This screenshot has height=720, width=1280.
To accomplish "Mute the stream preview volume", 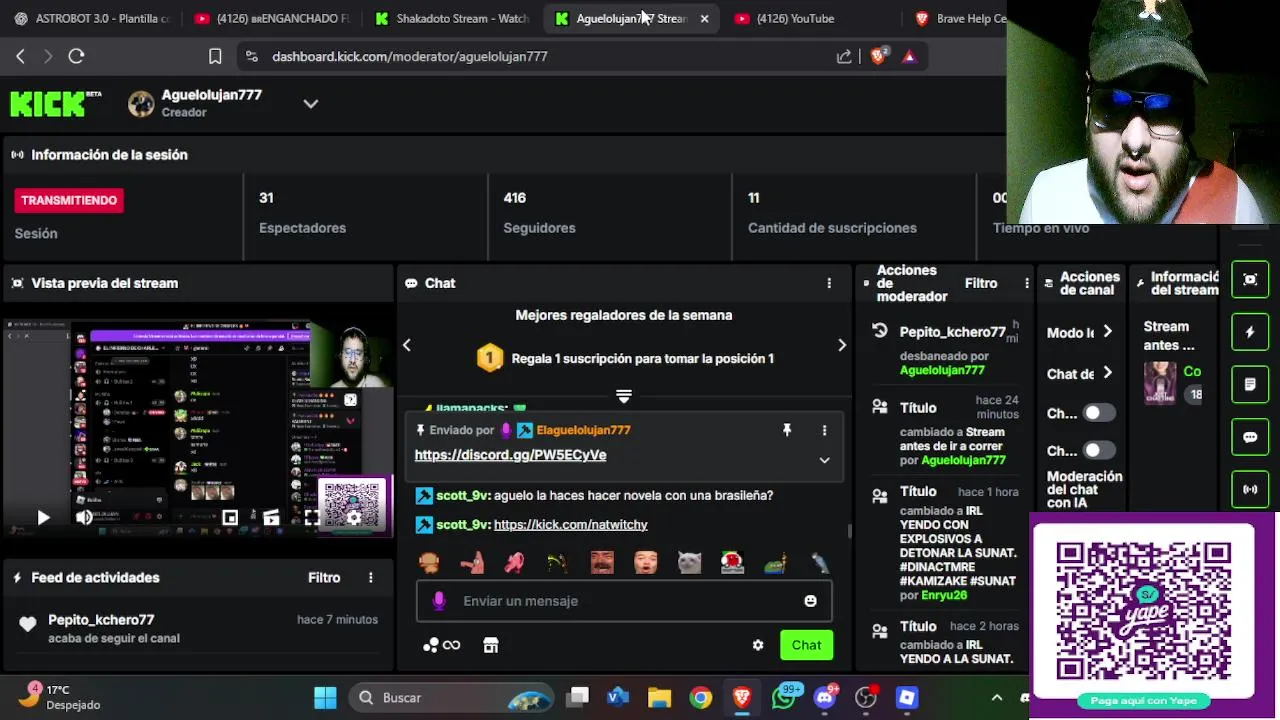I will click(84, 517).
